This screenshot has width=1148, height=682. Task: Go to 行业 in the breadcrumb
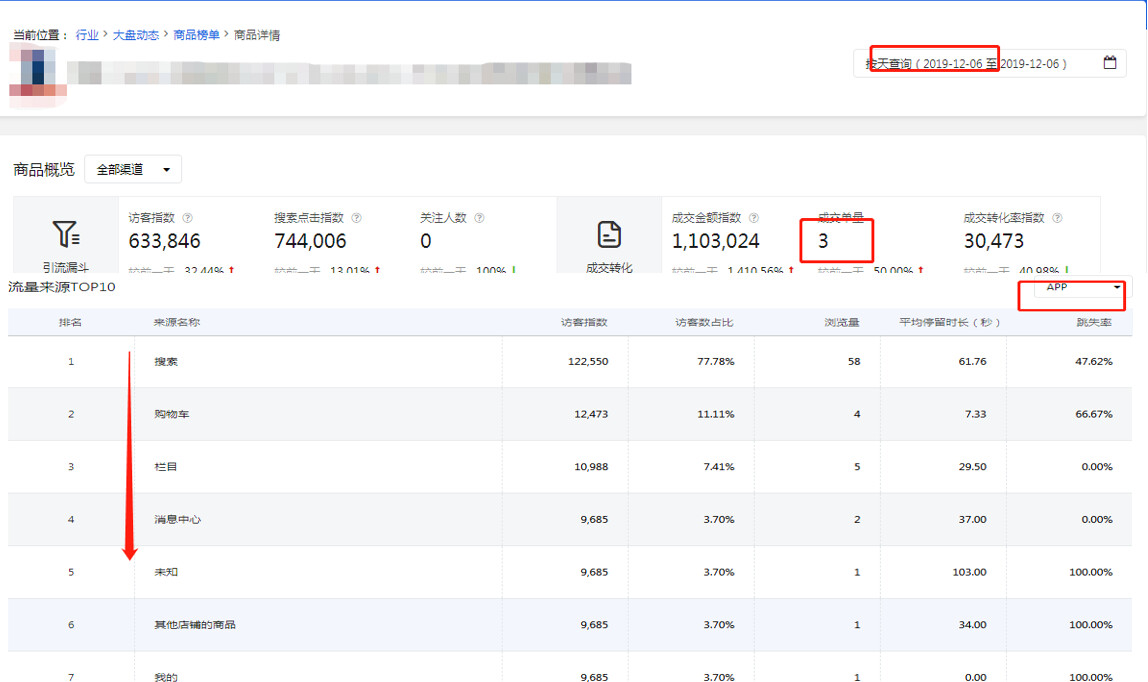pos(87,35)
